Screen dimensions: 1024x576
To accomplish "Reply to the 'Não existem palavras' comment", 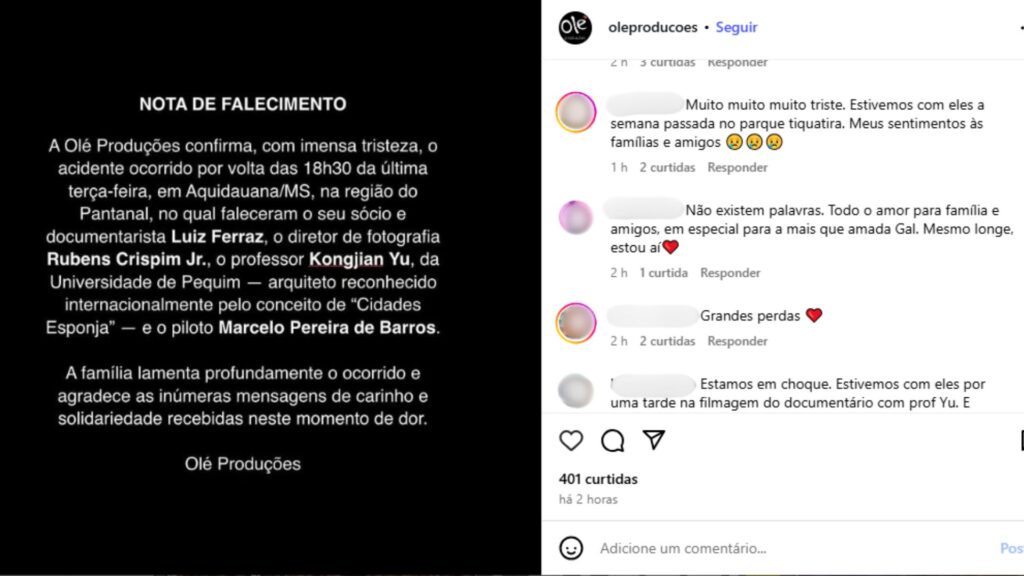I will pyautogui.click(x=730, y=272).
